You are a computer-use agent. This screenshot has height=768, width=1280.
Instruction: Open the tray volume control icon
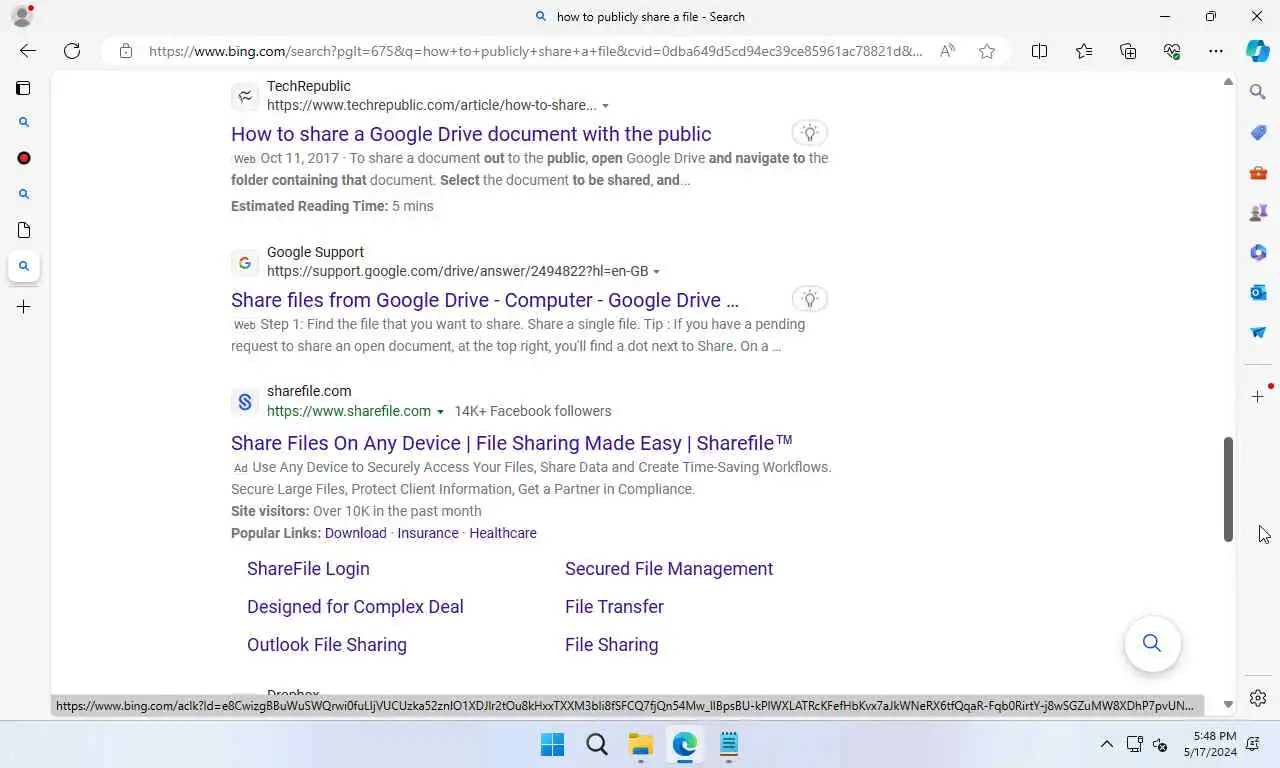click(1160, 744)
